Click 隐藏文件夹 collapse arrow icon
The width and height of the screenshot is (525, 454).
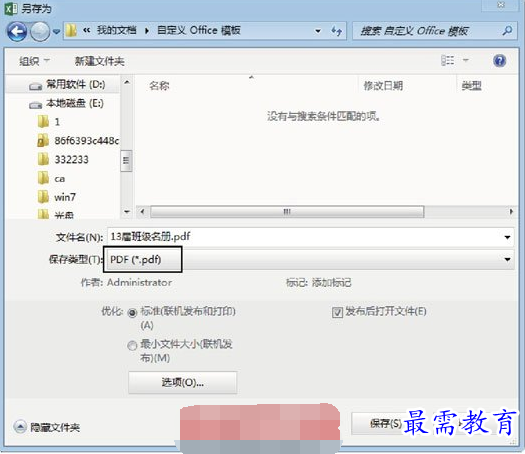coord(20,427)
